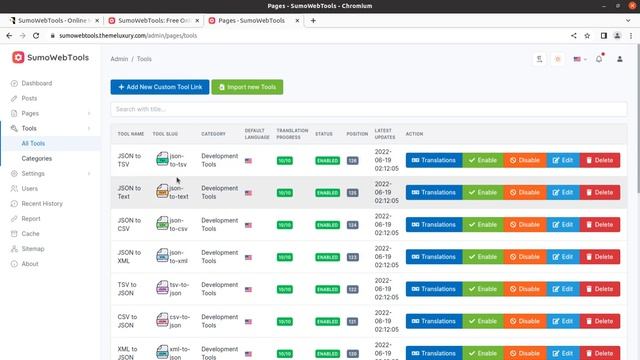This screenshot has width=640, height=360.
Task: Edit the CSV to JSON tool
Action: point(562,321)
